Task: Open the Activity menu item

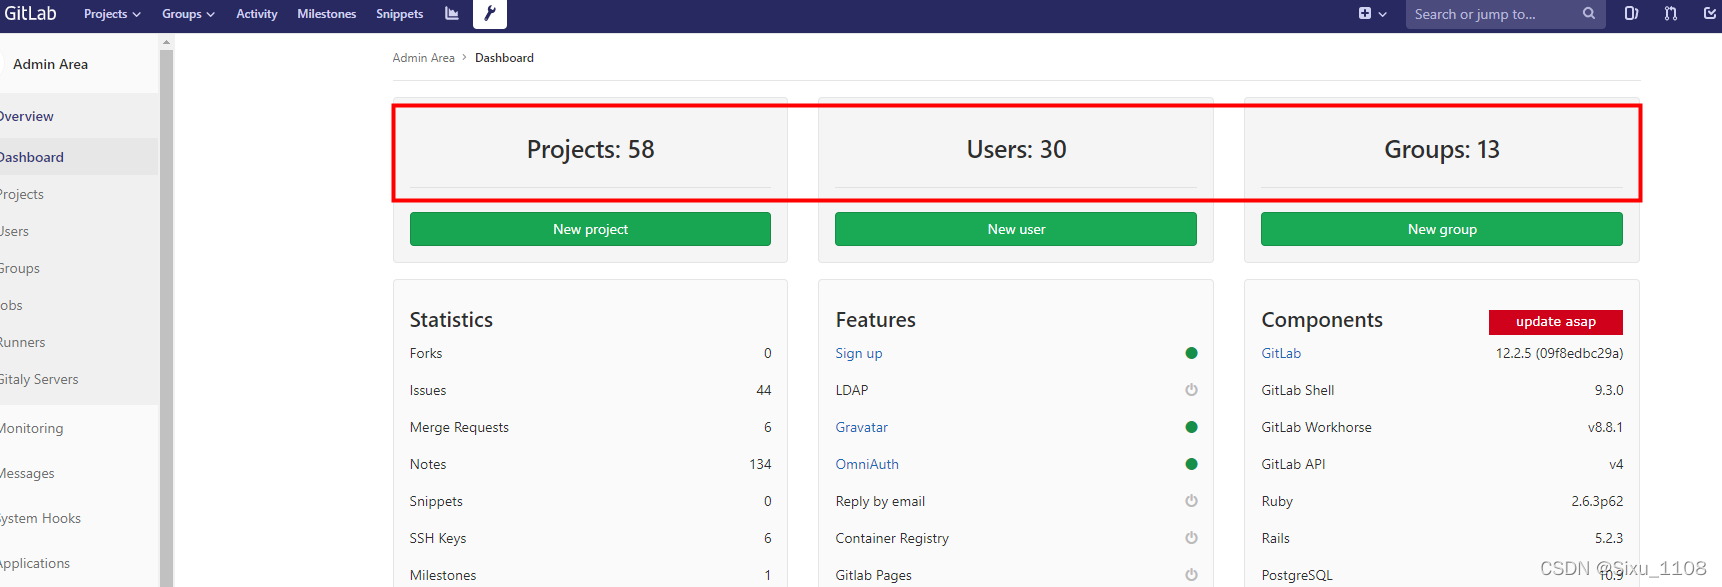Action: pos(257,14)
